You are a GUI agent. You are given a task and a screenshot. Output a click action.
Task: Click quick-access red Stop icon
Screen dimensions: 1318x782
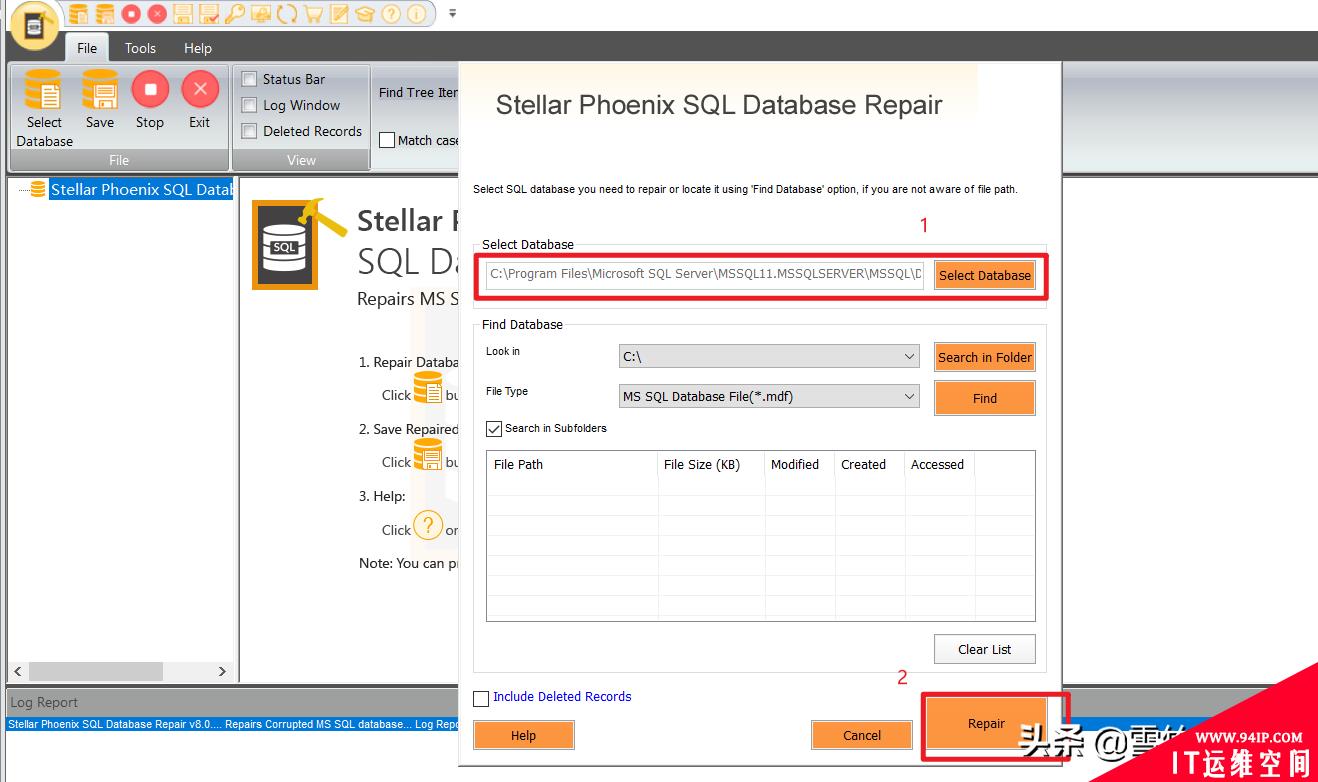(x=131, y=14)
